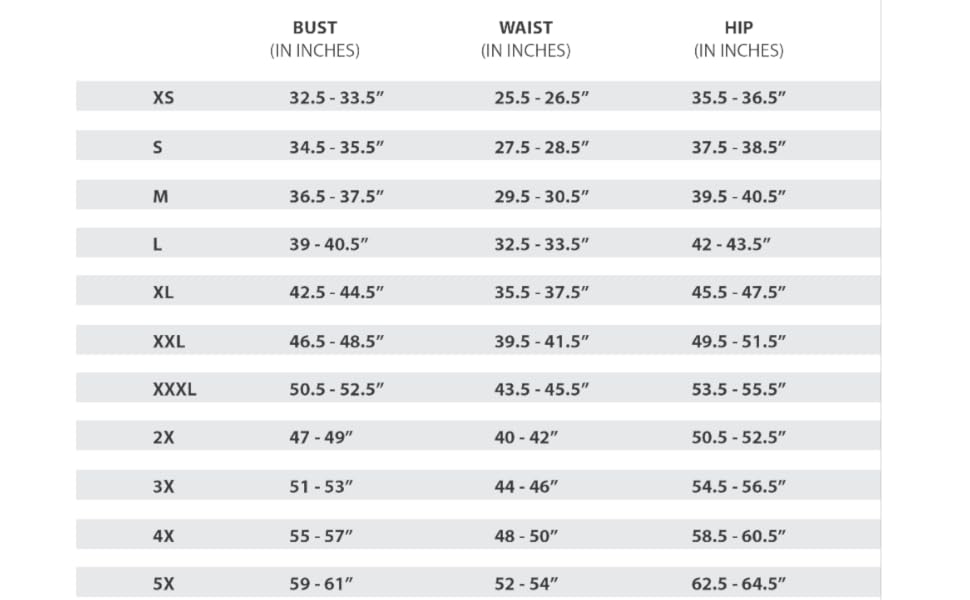This screenshot has width=970, height=600.
Task: Click the WAIST column header
Action: (x=525, y=28)
